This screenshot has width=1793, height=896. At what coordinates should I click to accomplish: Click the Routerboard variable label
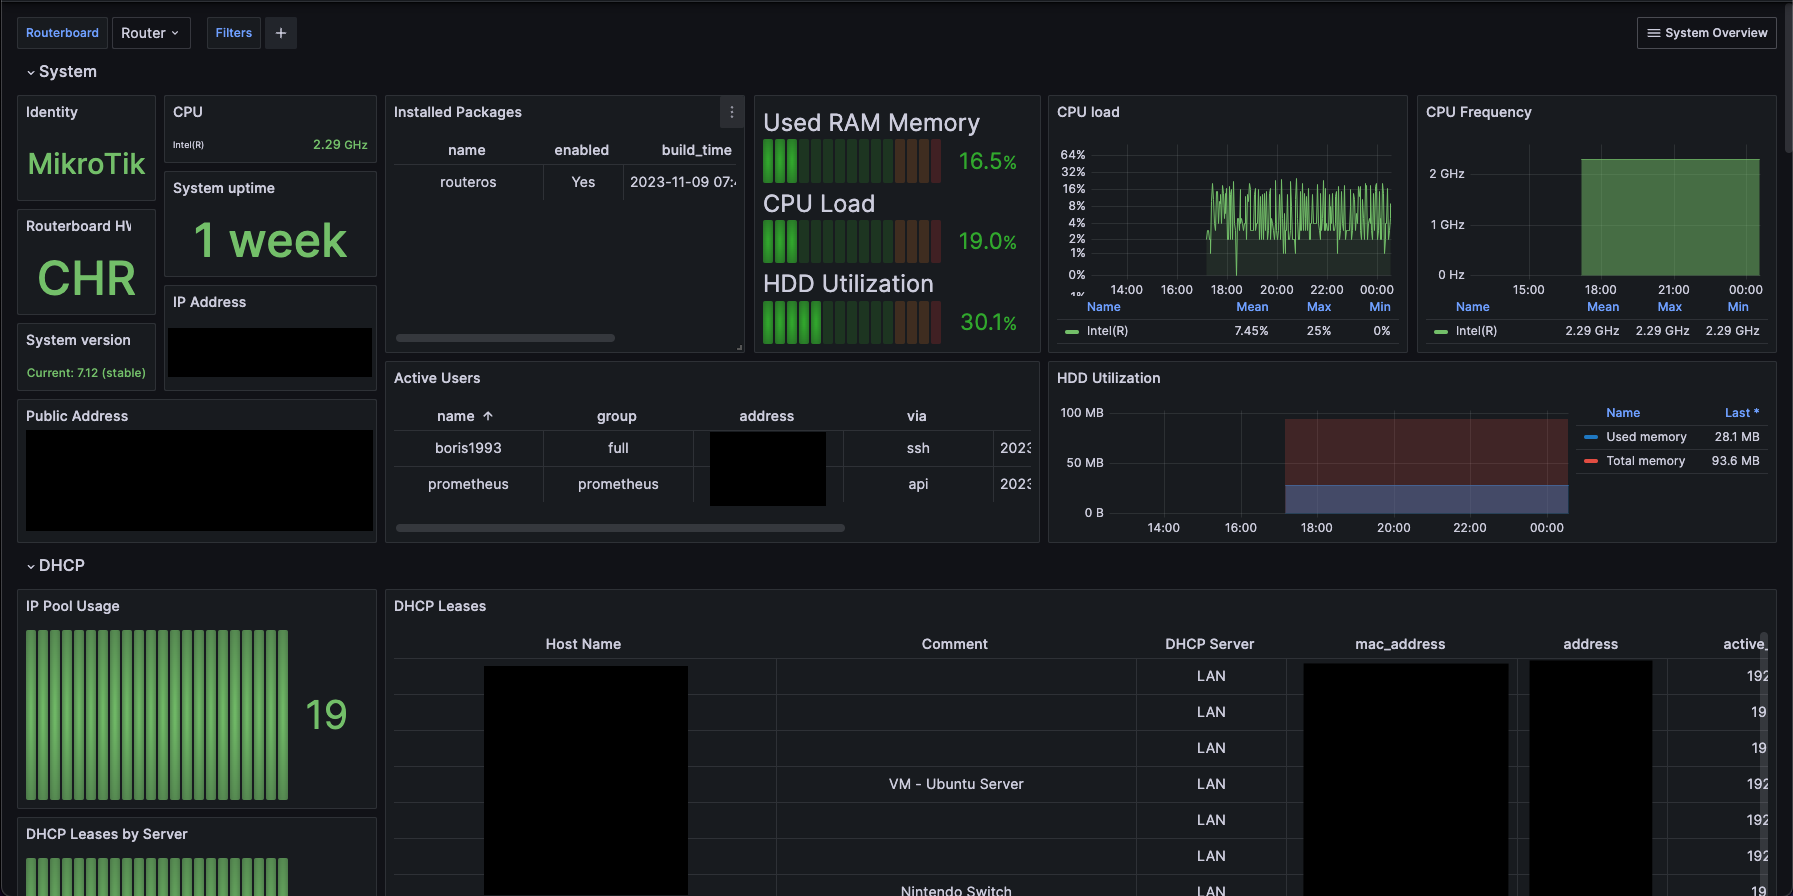[x=62, y=33]
